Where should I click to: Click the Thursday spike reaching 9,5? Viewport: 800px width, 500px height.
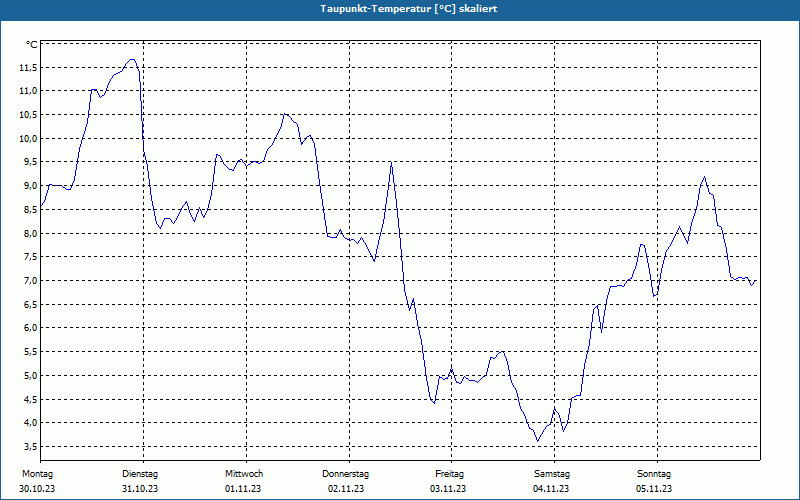(391, 162)
